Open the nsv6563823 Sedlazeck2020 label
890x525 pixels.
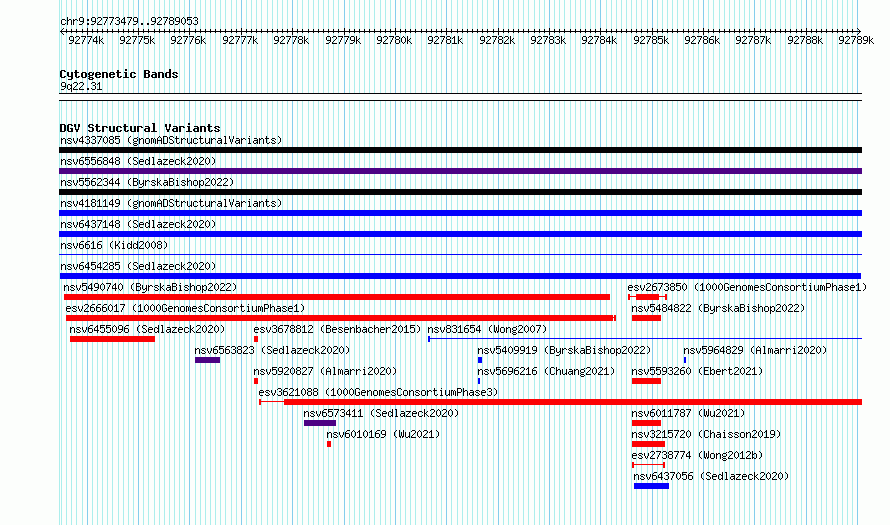pyautogui.click(x=272, y=350)
